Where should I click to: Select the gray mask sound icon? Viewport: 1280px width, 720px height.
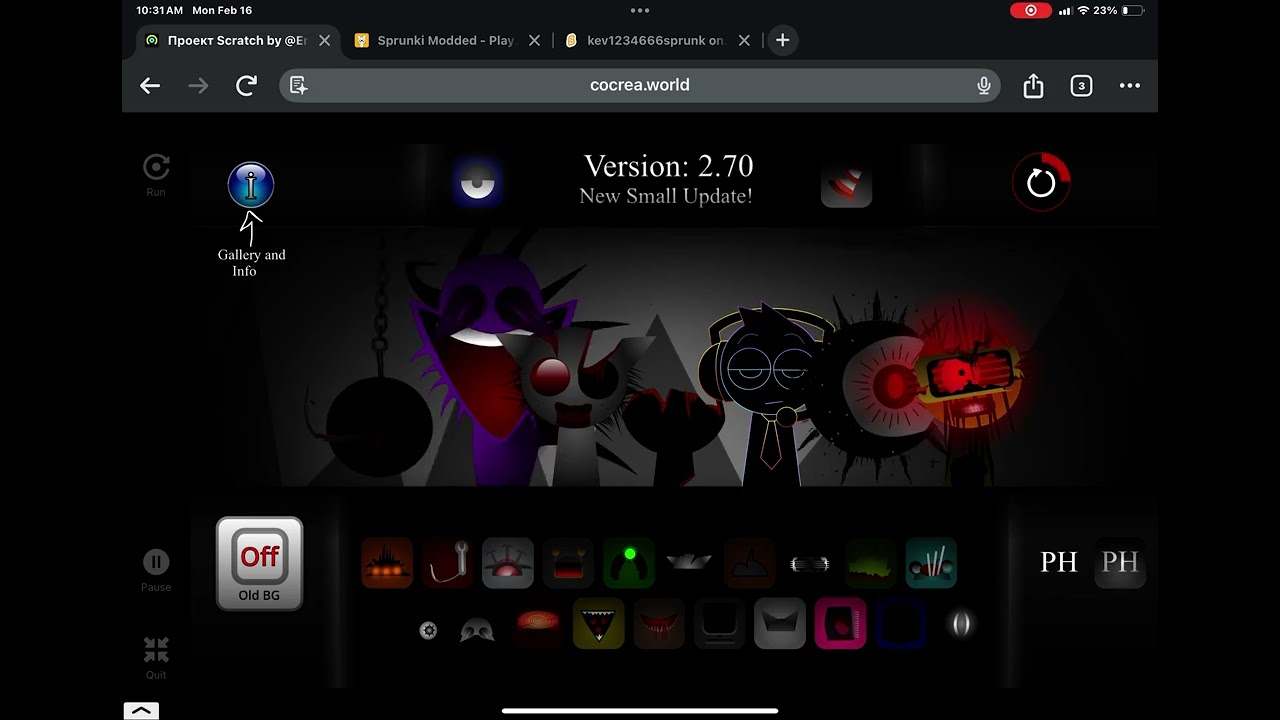(477, 630)
